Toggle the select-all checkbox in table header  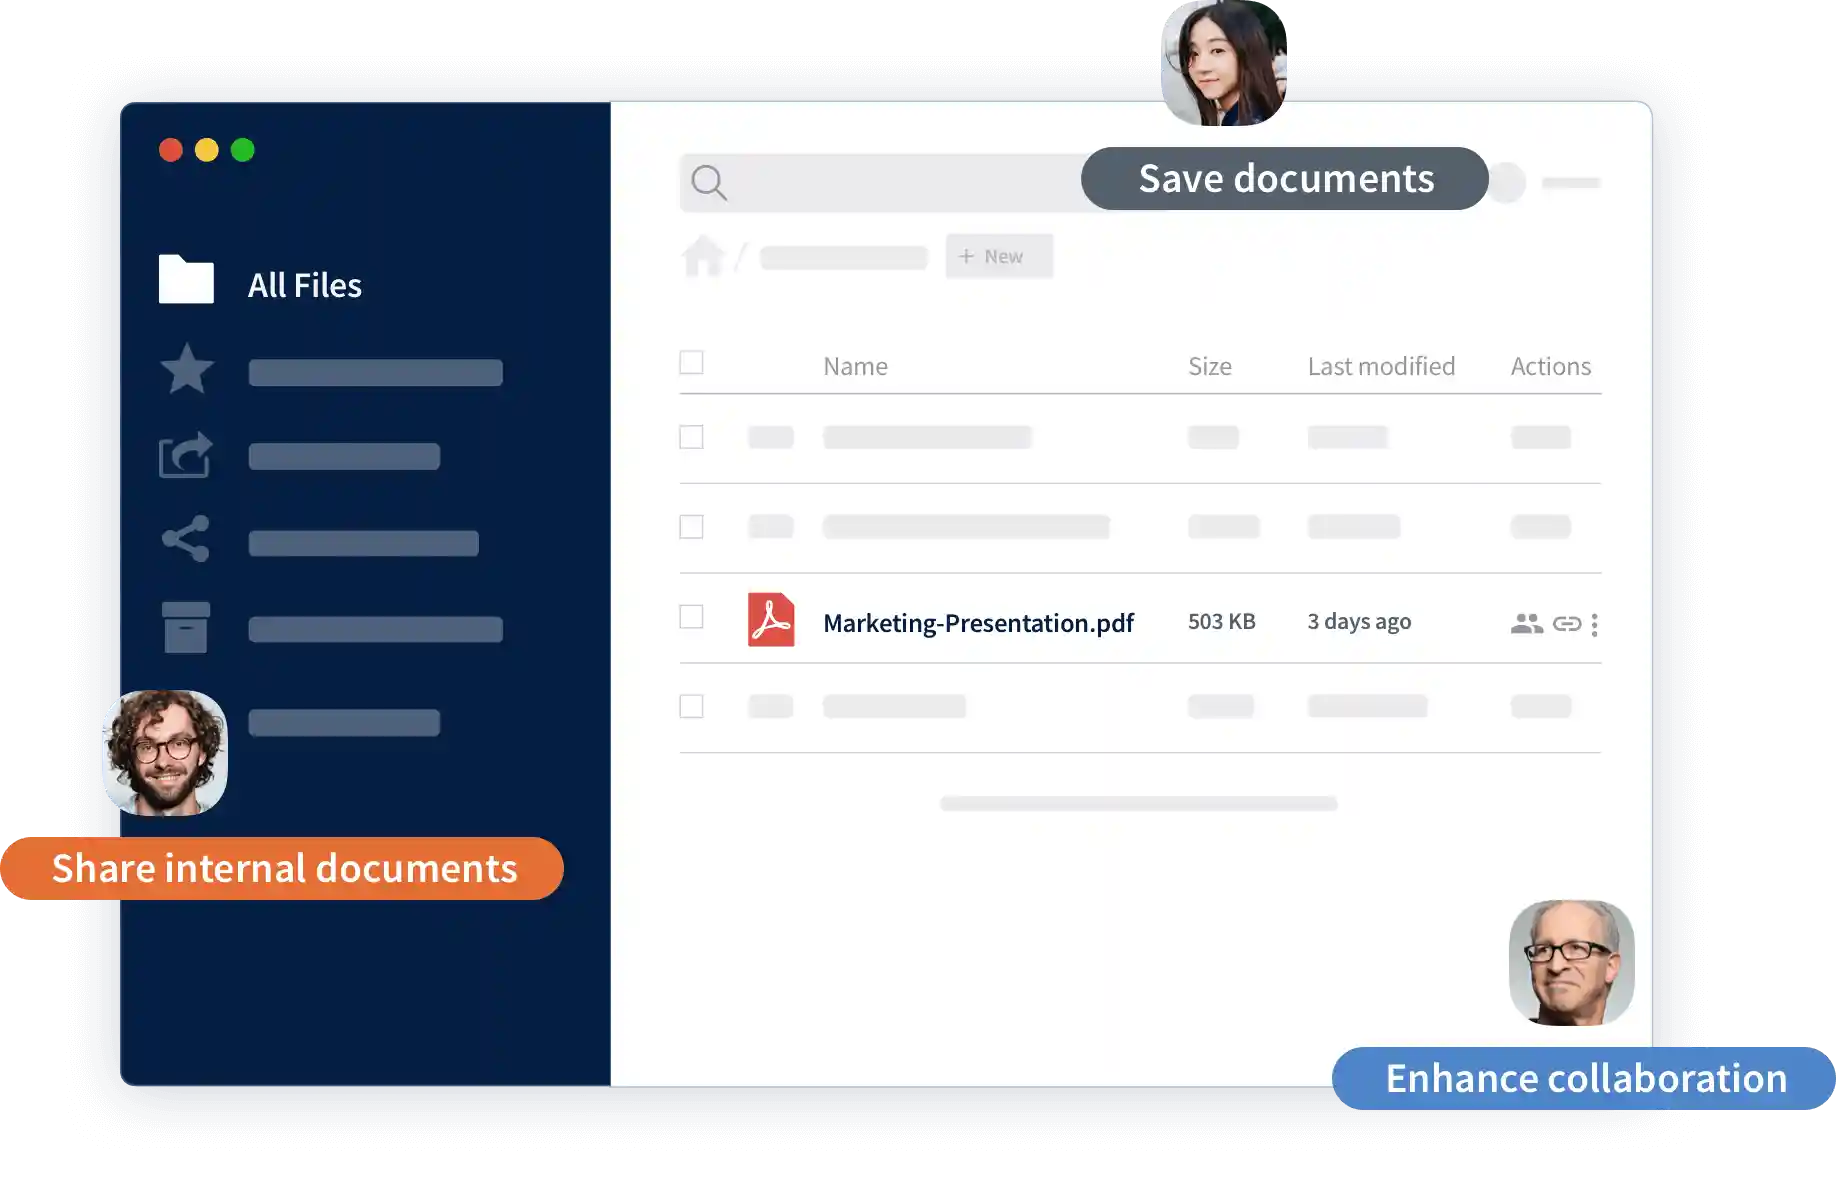(x=692, y=362)
